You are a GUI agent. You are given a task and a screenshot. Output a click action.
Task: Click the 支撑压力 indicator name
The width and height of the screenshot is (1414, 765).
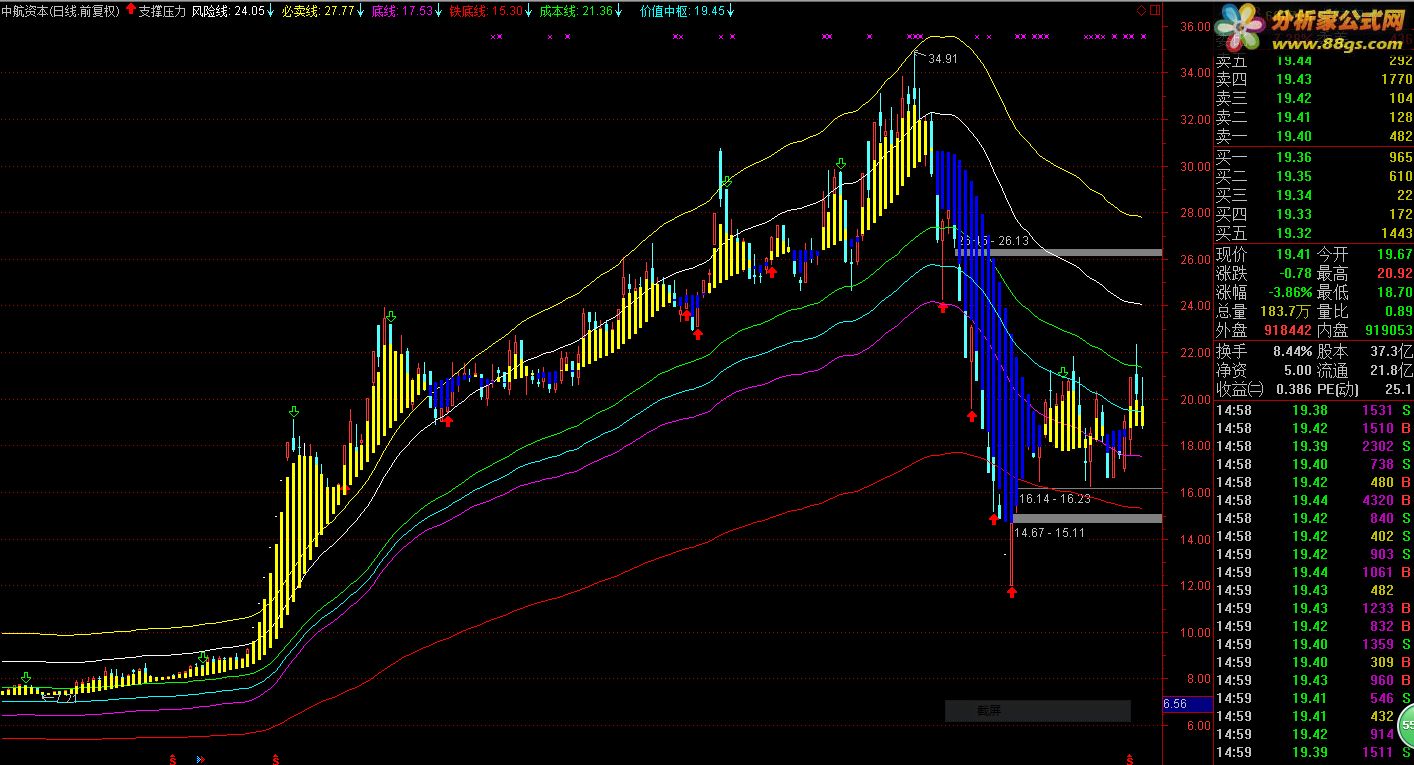point(162,11)
